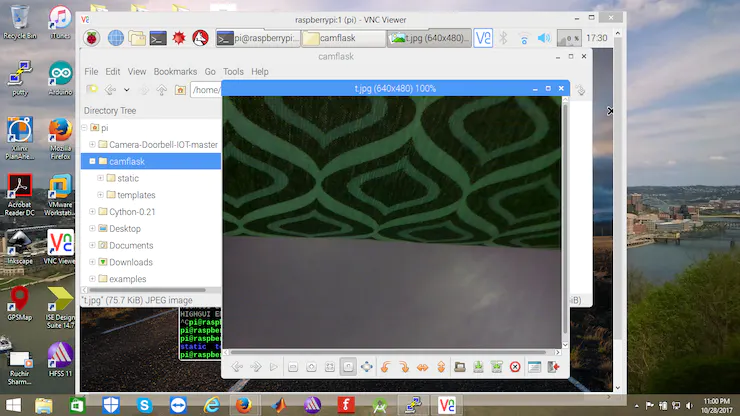Expand Camera-Doorbell-IOT-master folder
The width and height of the screenshot is (740, 416).
pyautogui.click(x=92, y=144)
